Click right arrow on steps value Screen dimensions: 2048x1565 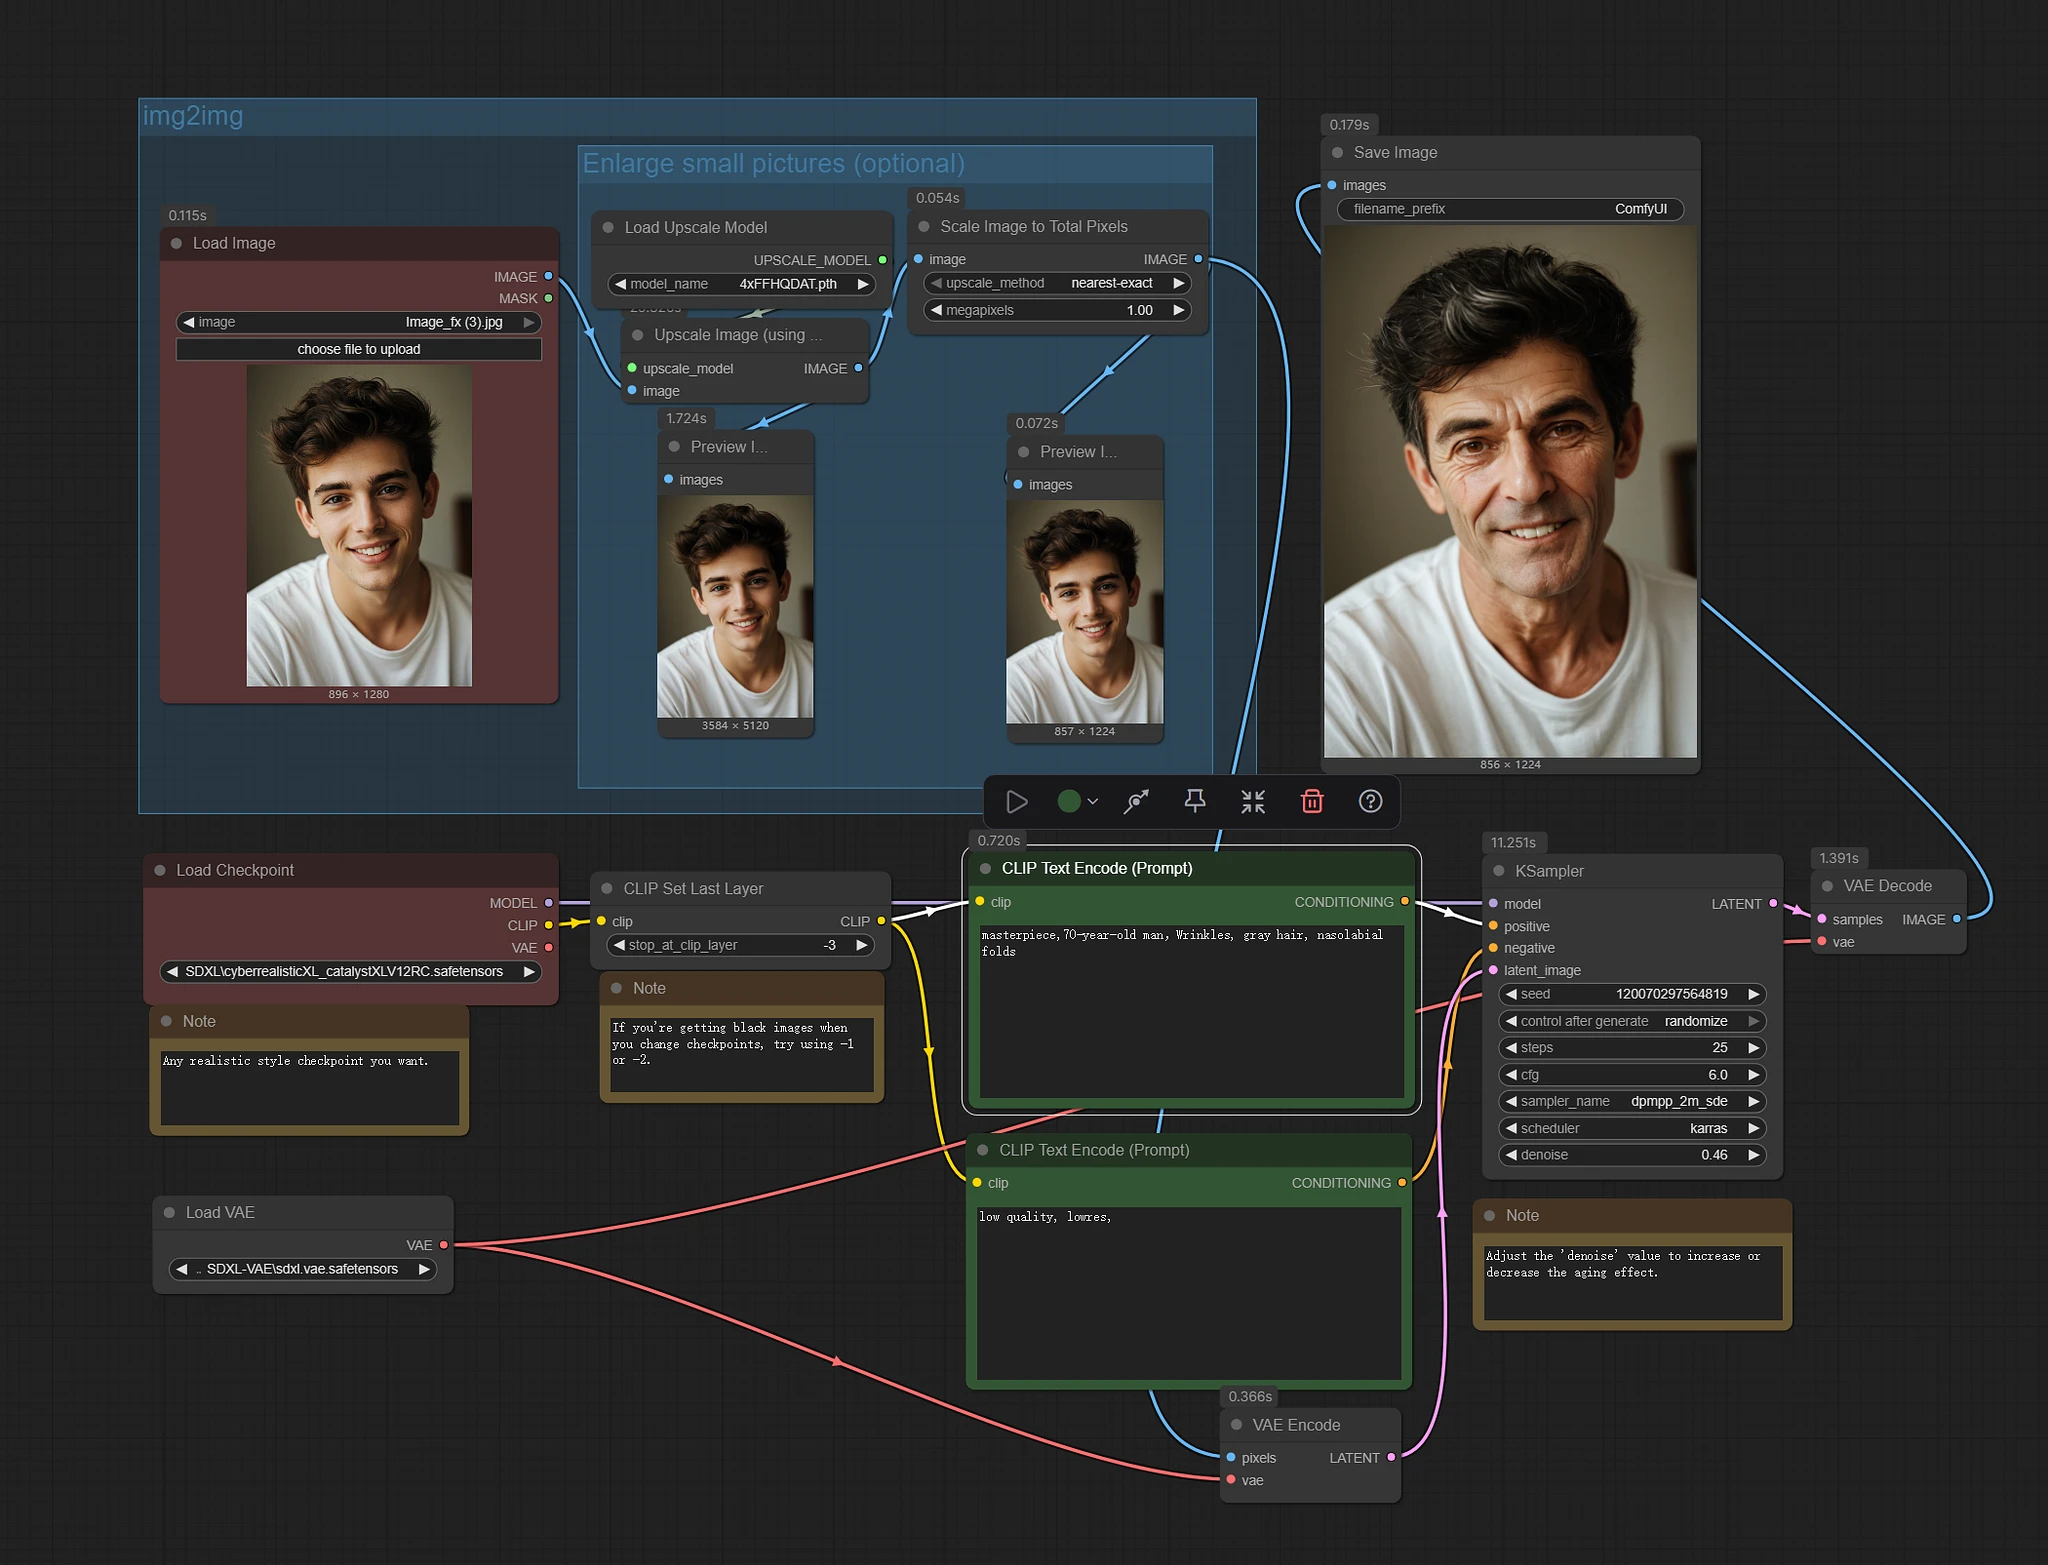pyautogui.click(x=1753, y=1048)
